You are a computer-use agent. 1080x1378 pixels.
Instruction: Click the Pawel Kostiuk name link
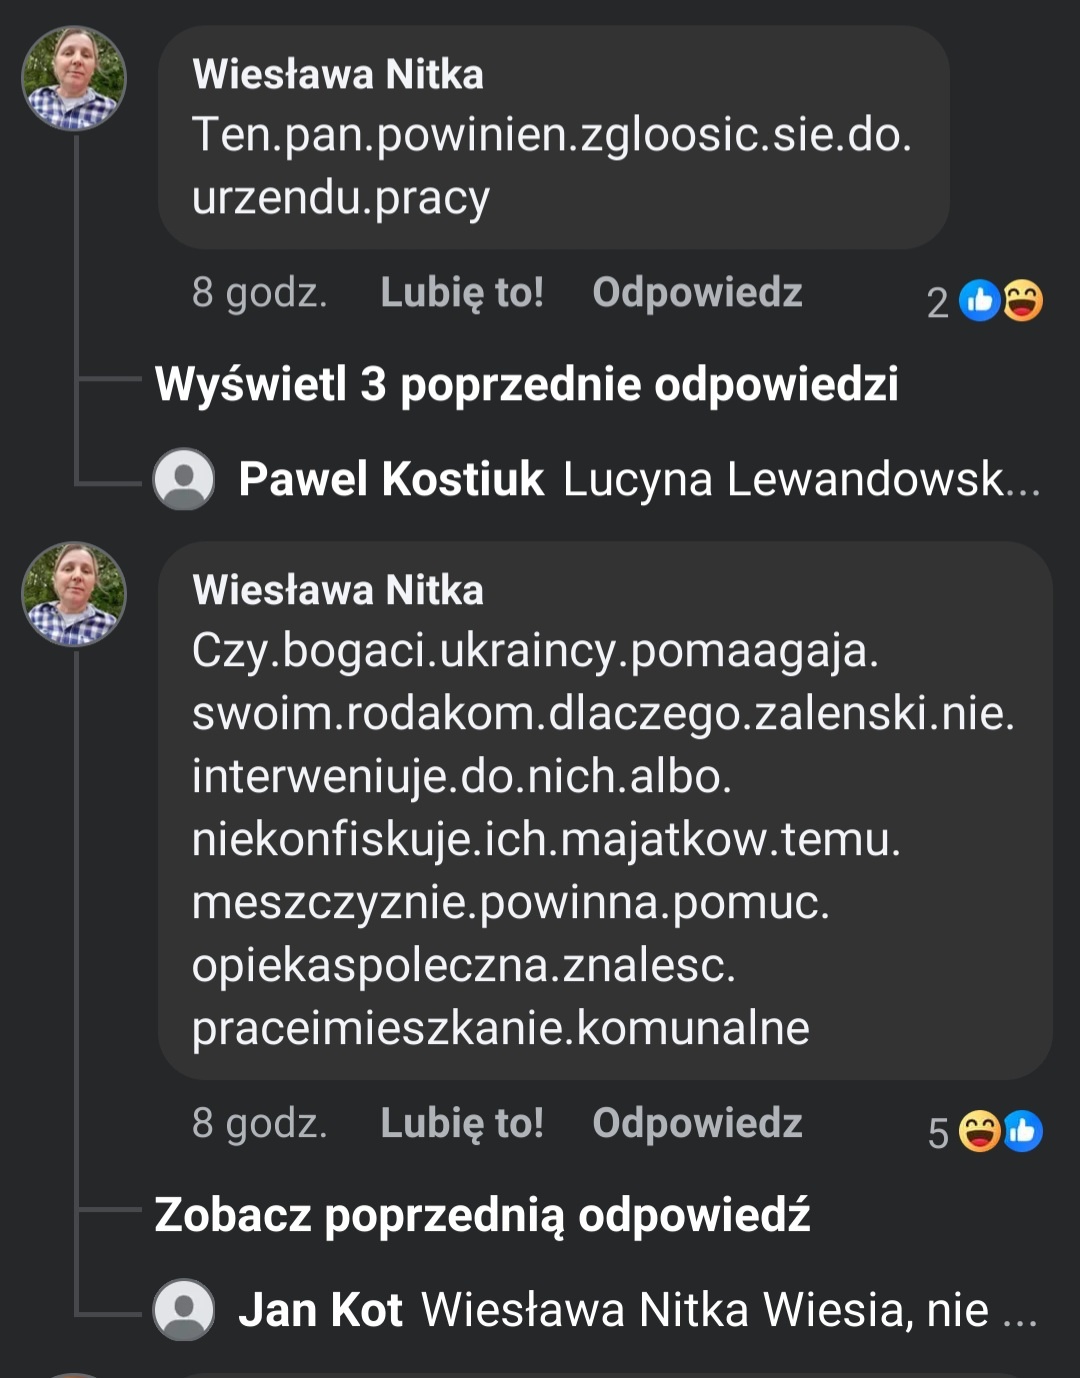(392, 481)
